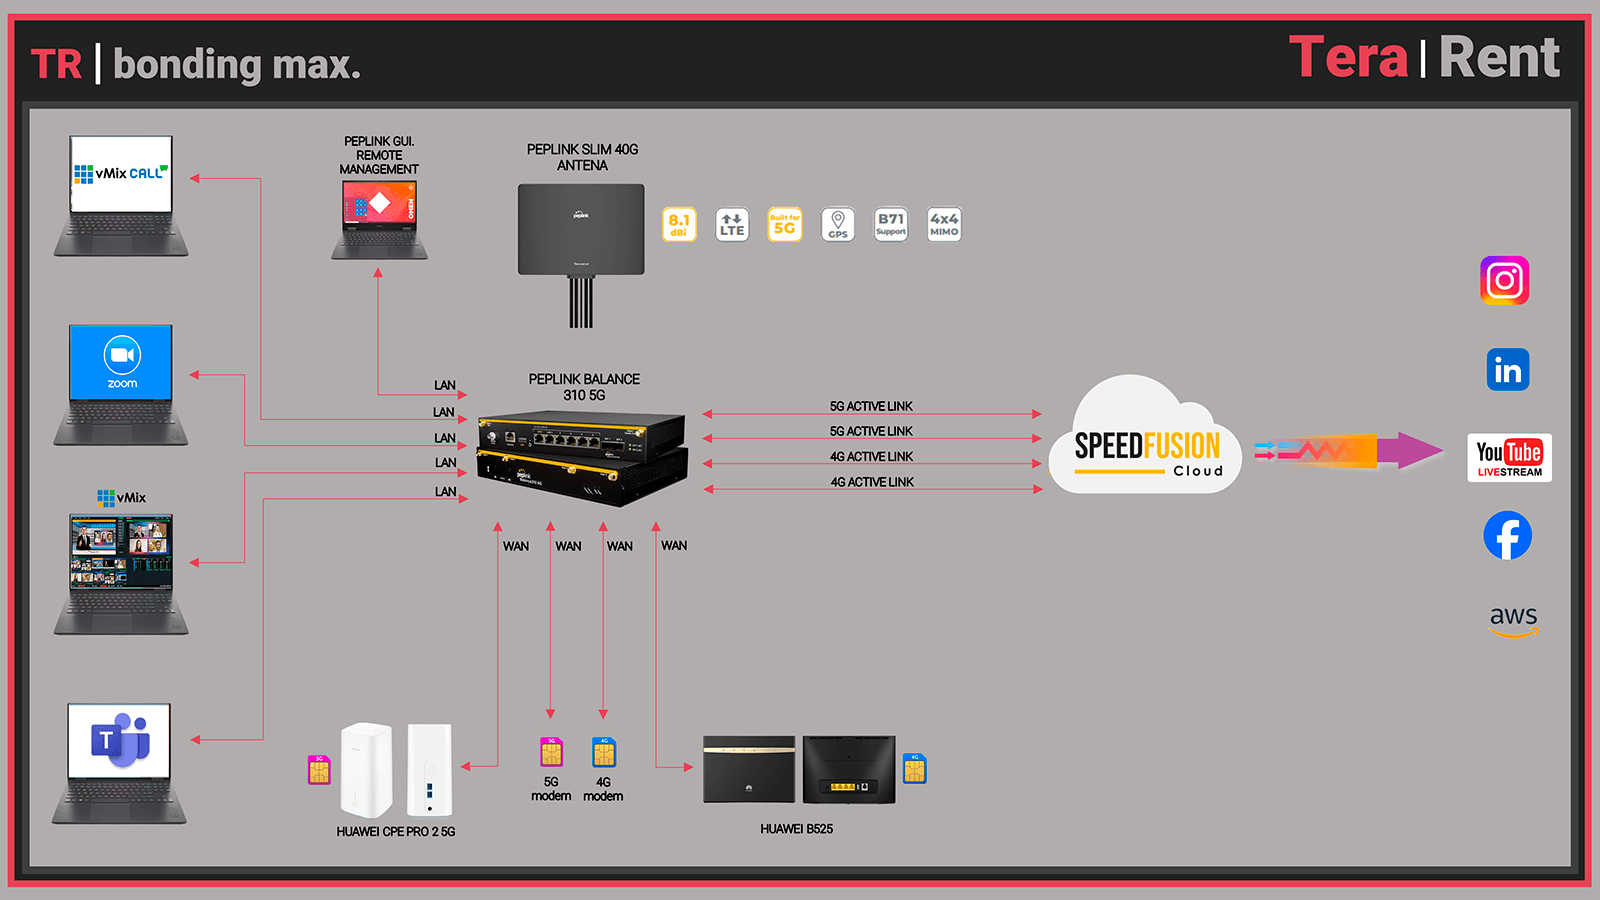Click the vMix production laptop
Image resolution: width=1600 pixels, height=900 pixels.
(x=121, y=574)
